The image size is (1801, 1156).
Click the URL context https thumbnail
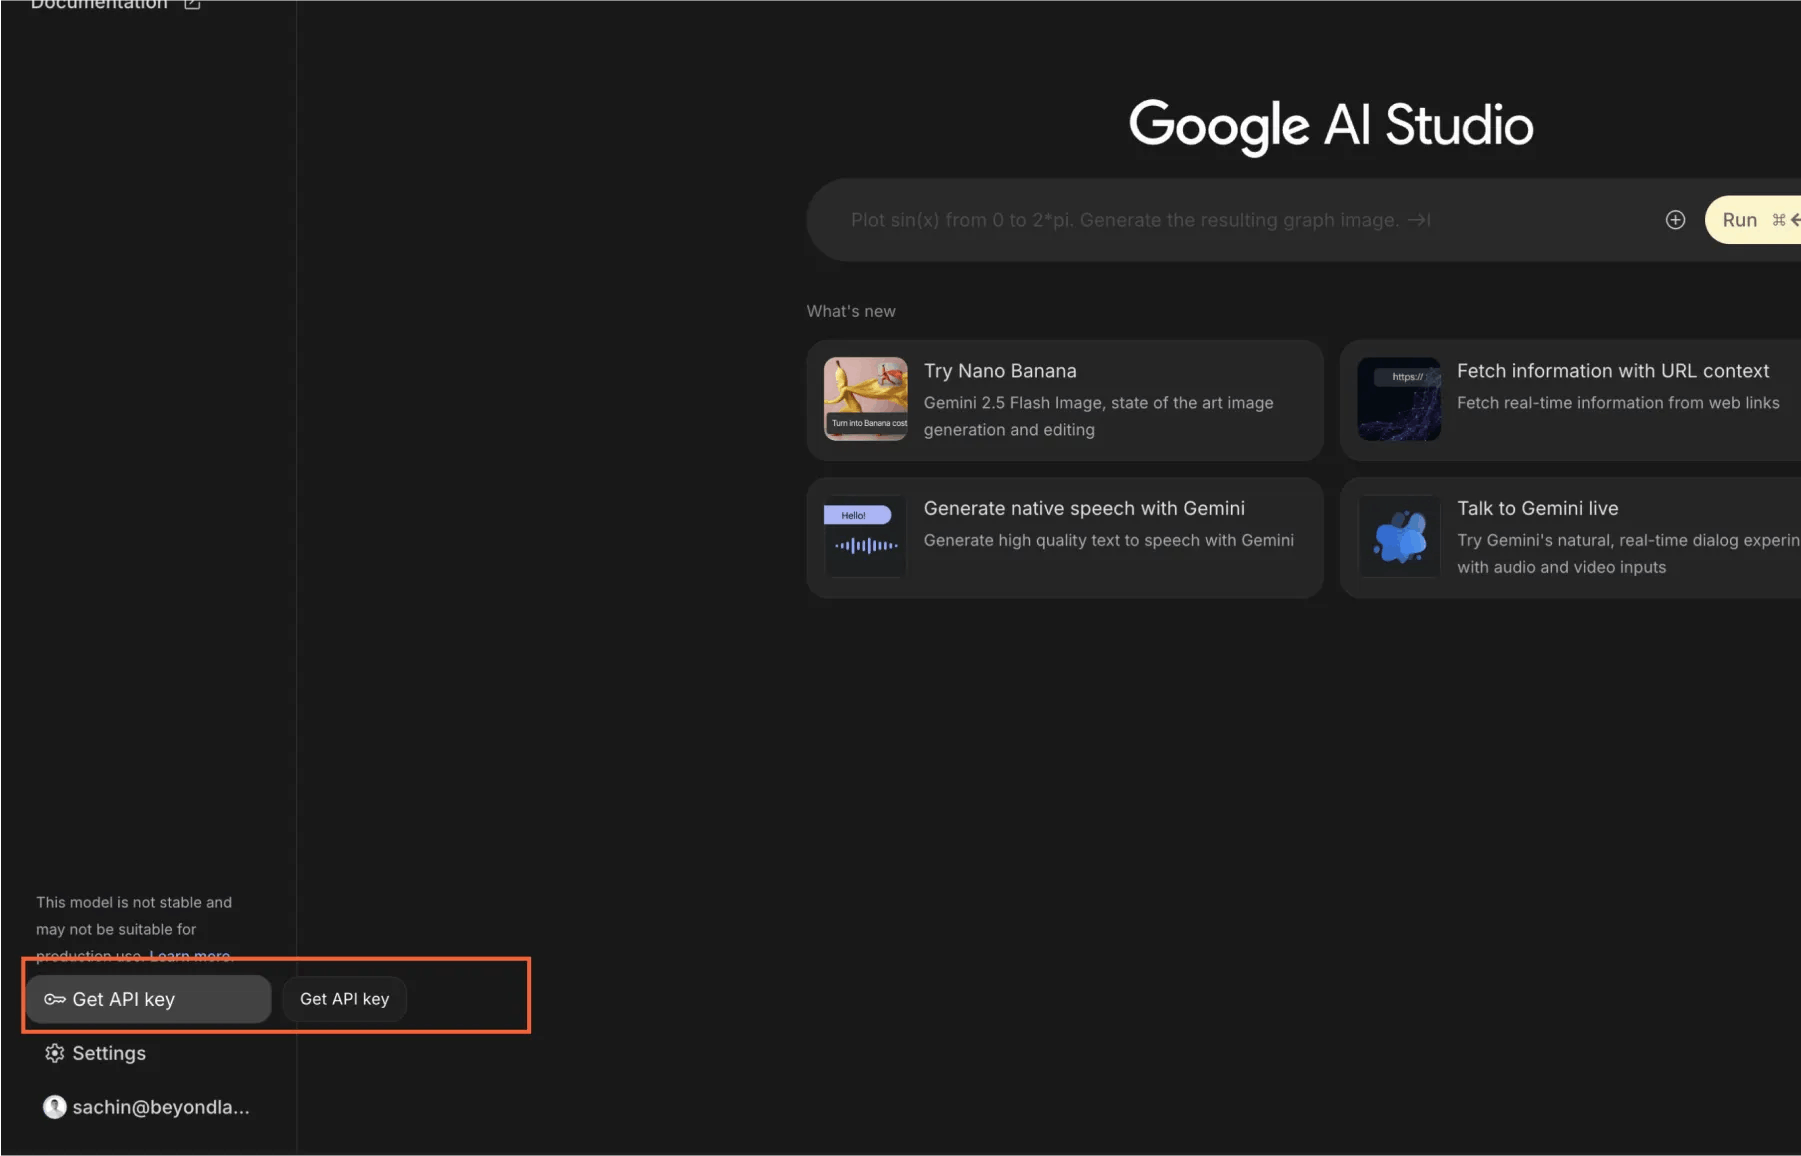coord(1398,399)
